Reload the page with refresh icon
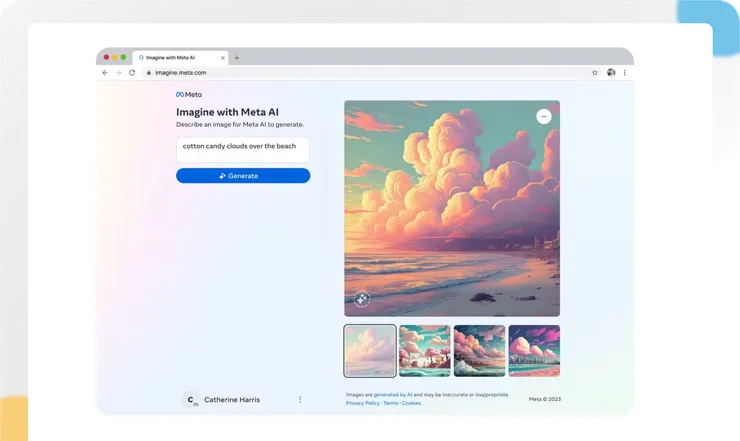 coord(132,73)
